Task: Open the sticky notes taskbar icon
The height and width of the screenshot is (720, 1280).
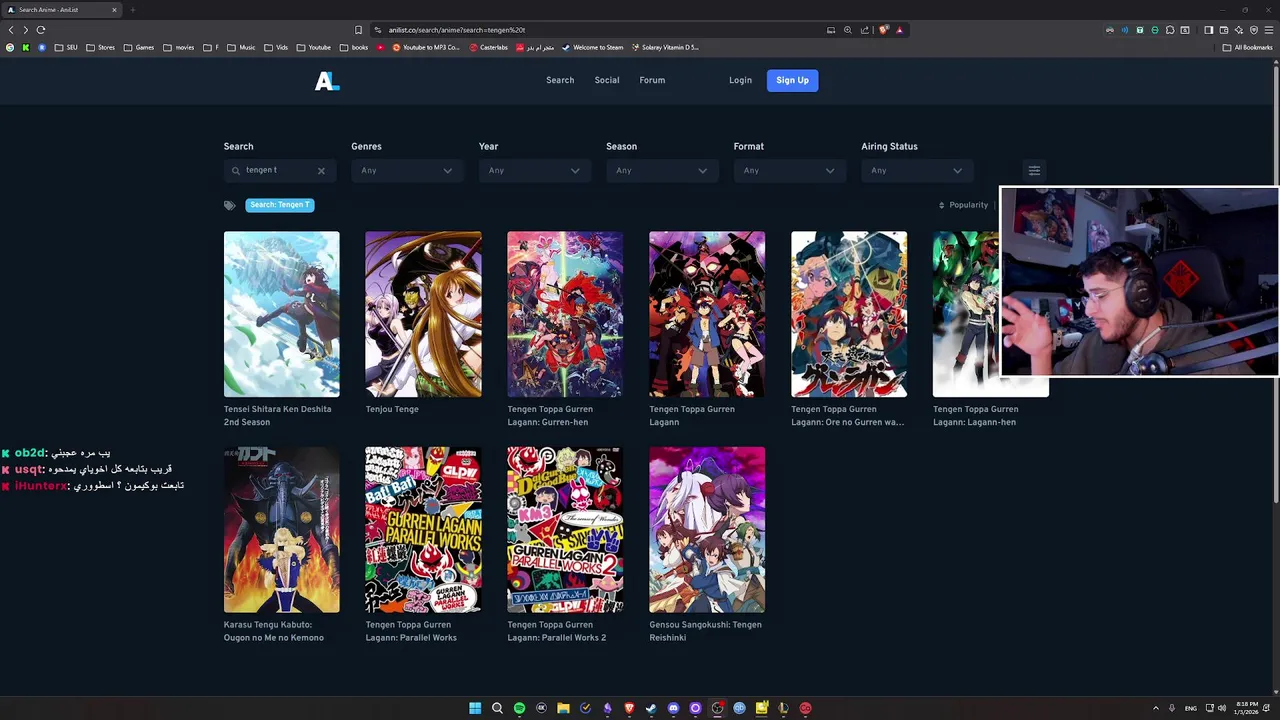Action: click(761, 708)
